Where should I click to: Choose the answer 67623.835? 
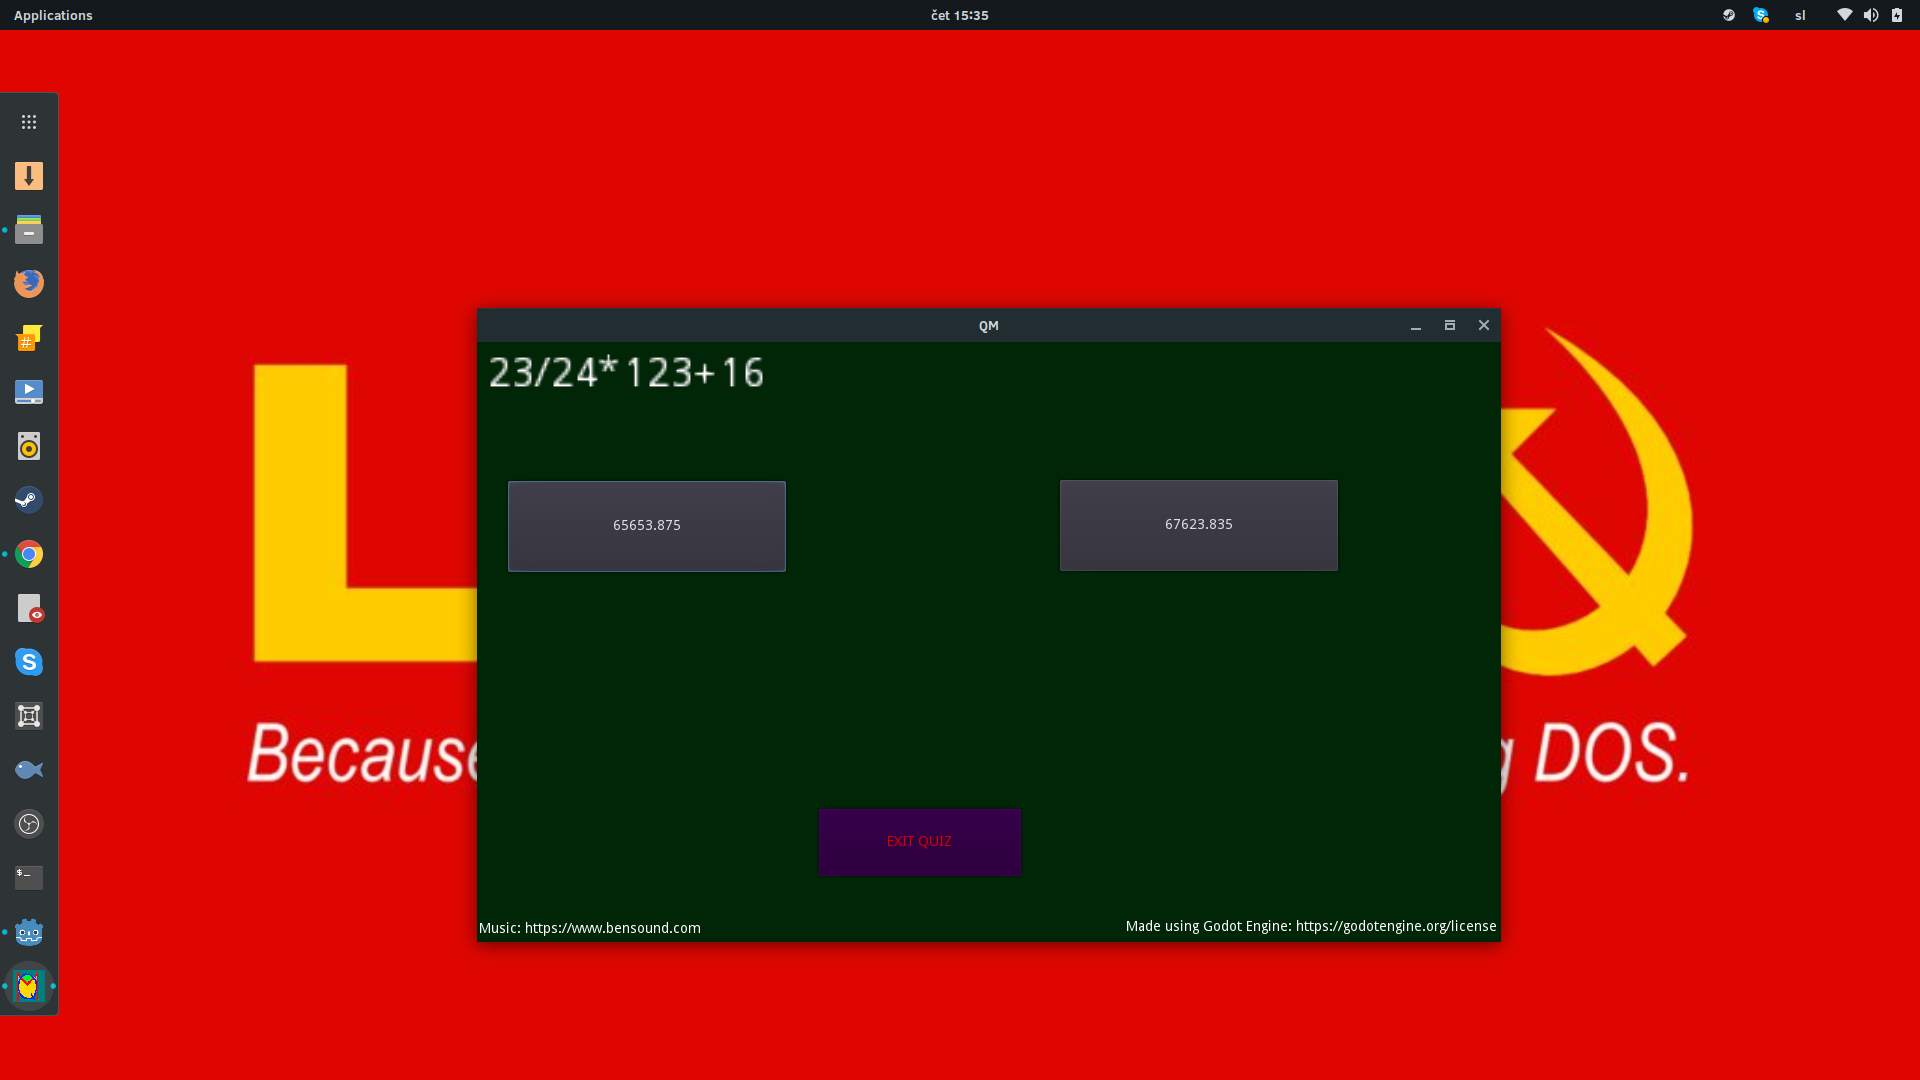tap(1198, 525)
